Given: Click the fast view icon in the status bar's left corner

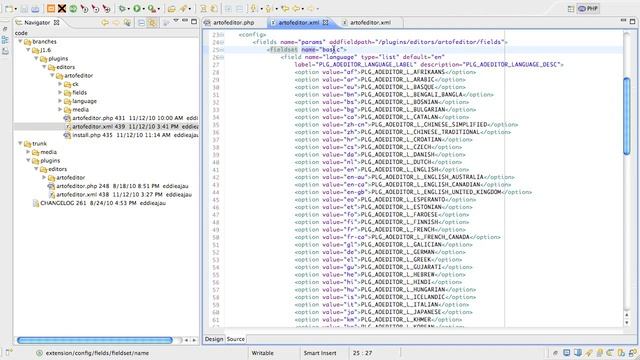Looking at the screenshot, I should (x=9, y=353).
